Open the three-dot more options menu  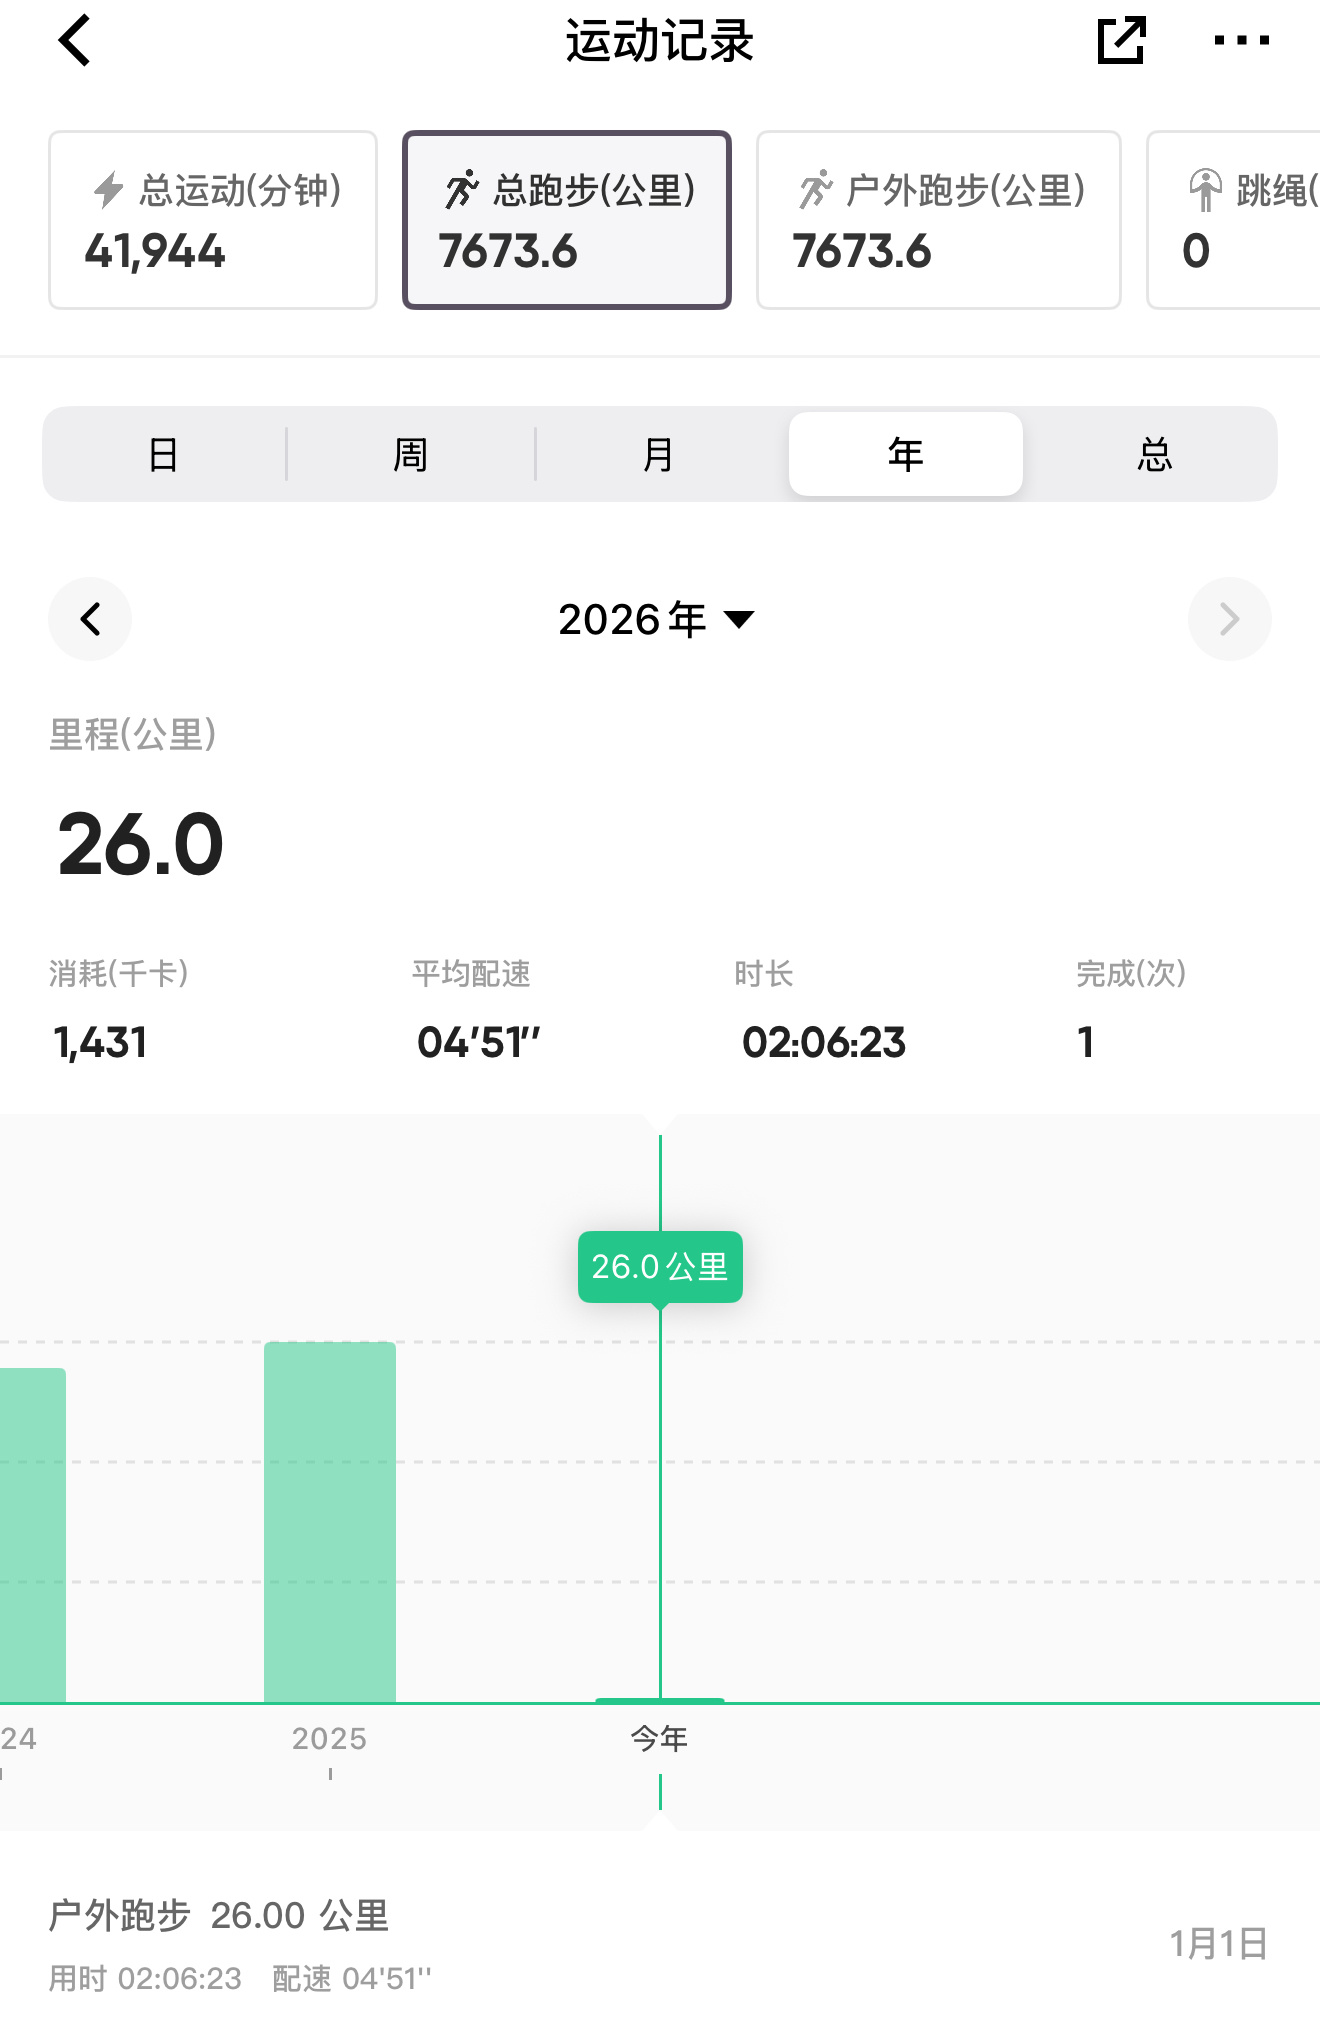coord(1241,41)
